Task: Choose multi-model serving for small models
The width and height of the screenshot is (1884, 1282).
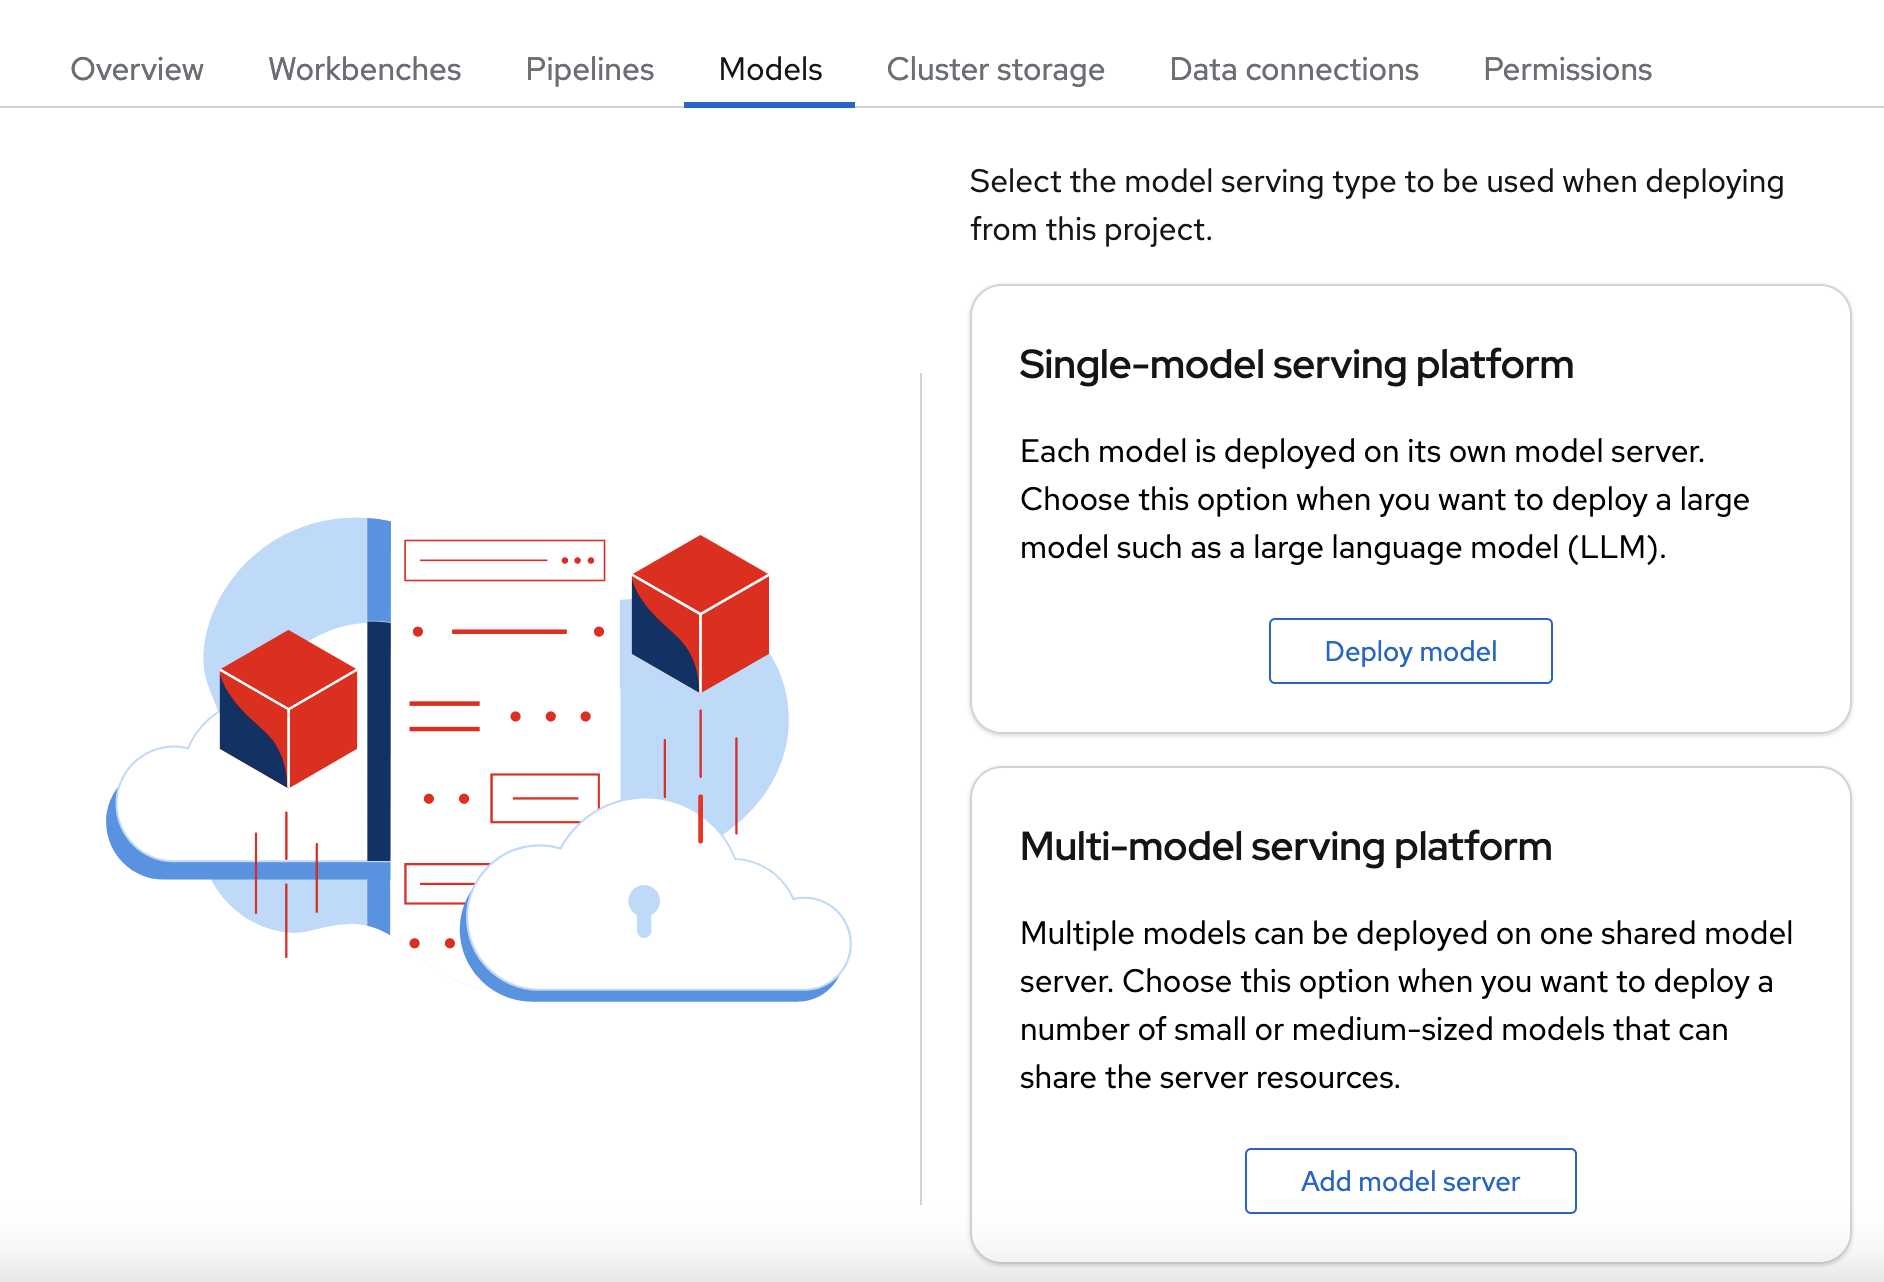Action: pos(1410,1181)
